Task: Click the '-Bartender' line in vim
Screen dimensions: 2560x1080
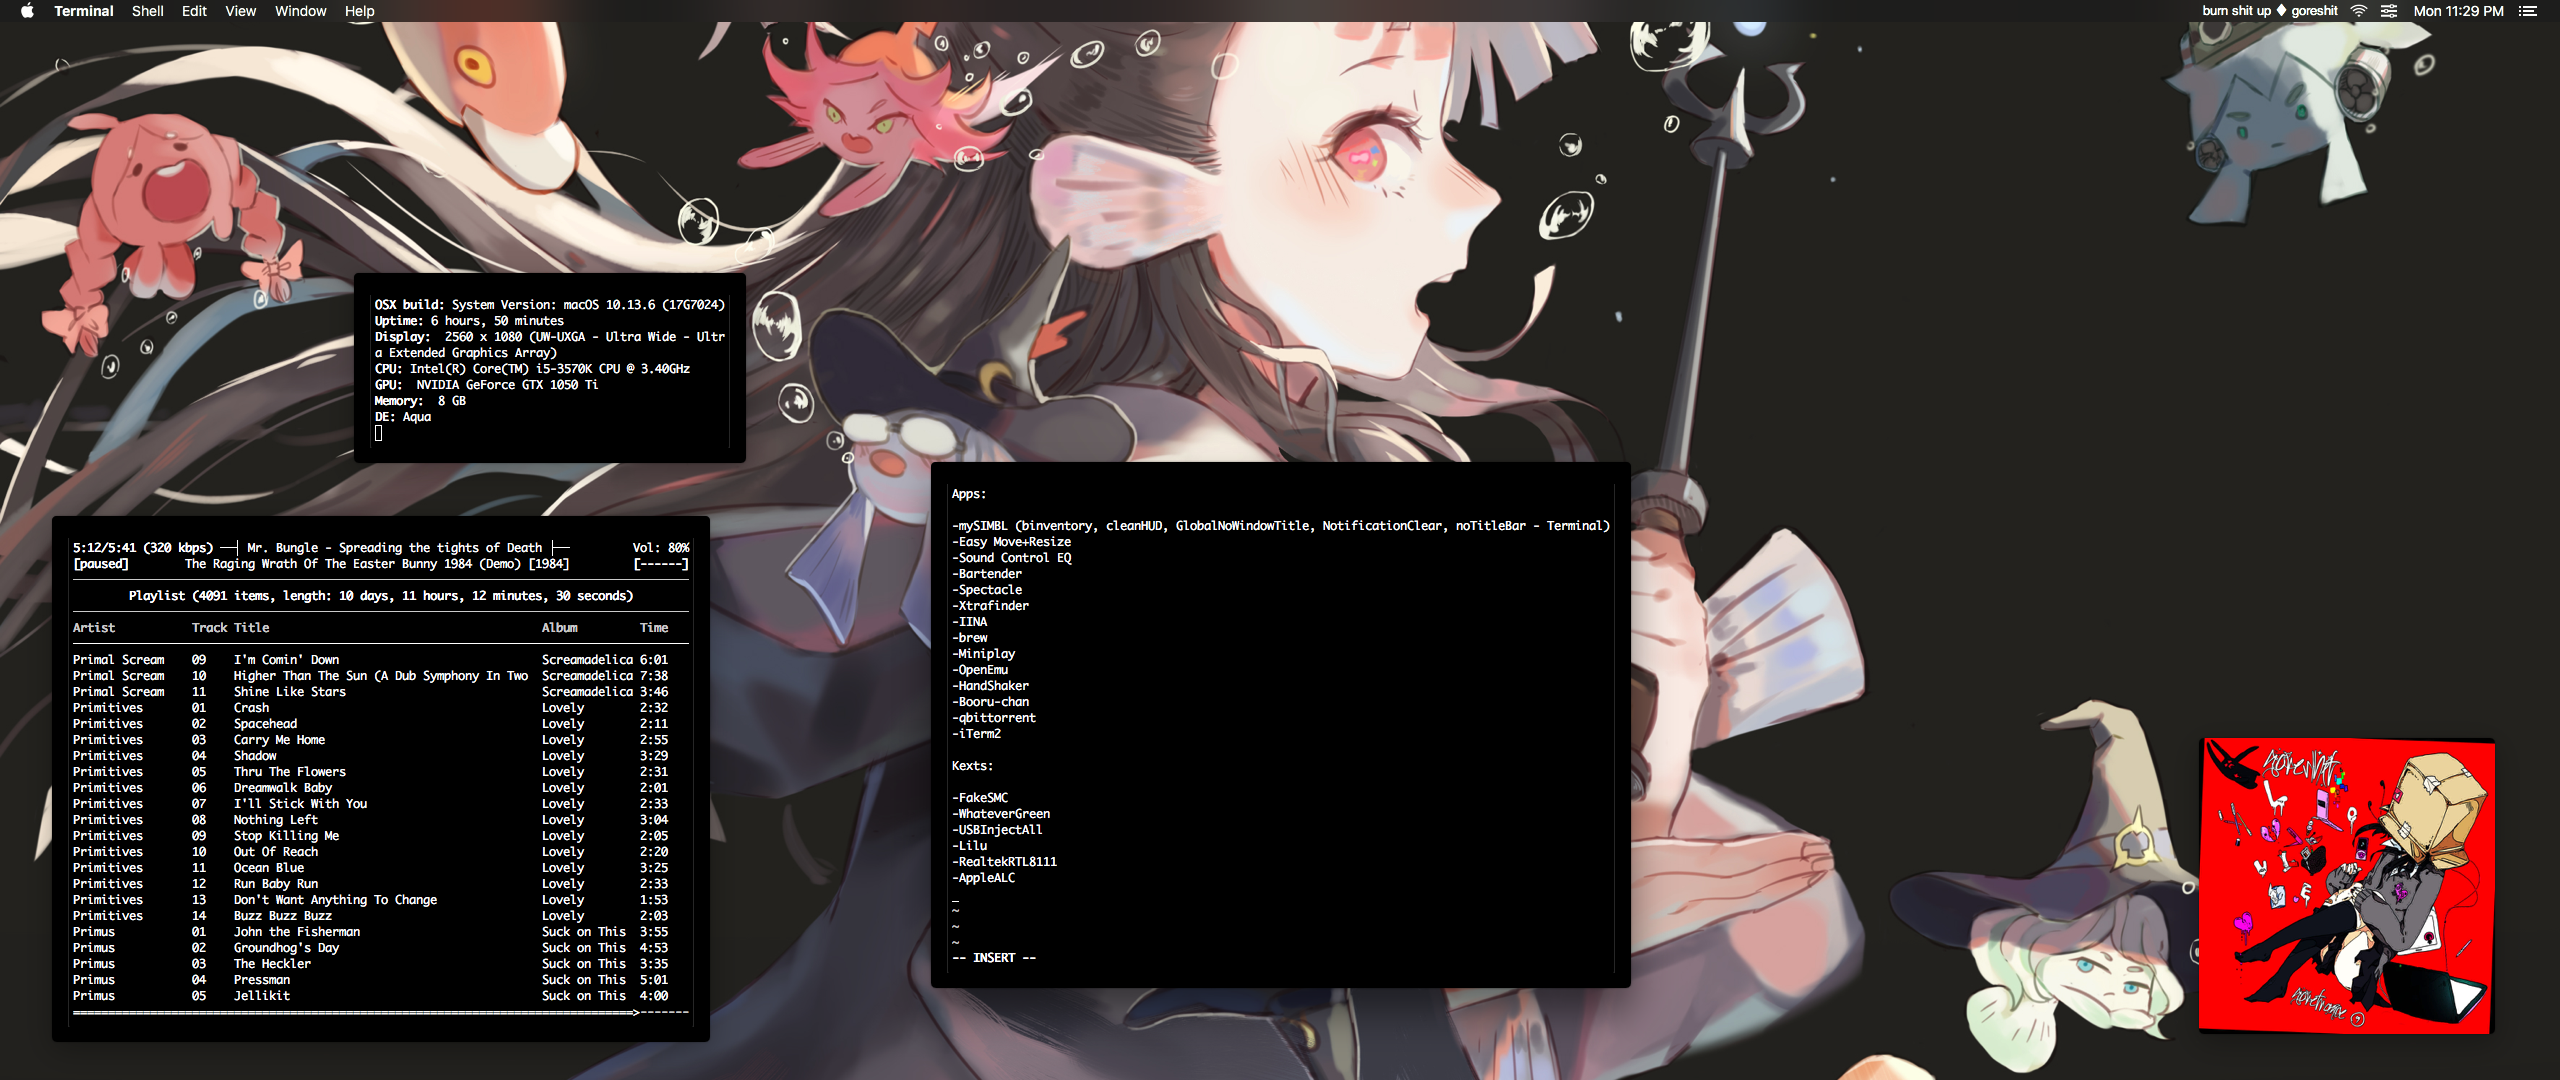Action: (987, 574)
